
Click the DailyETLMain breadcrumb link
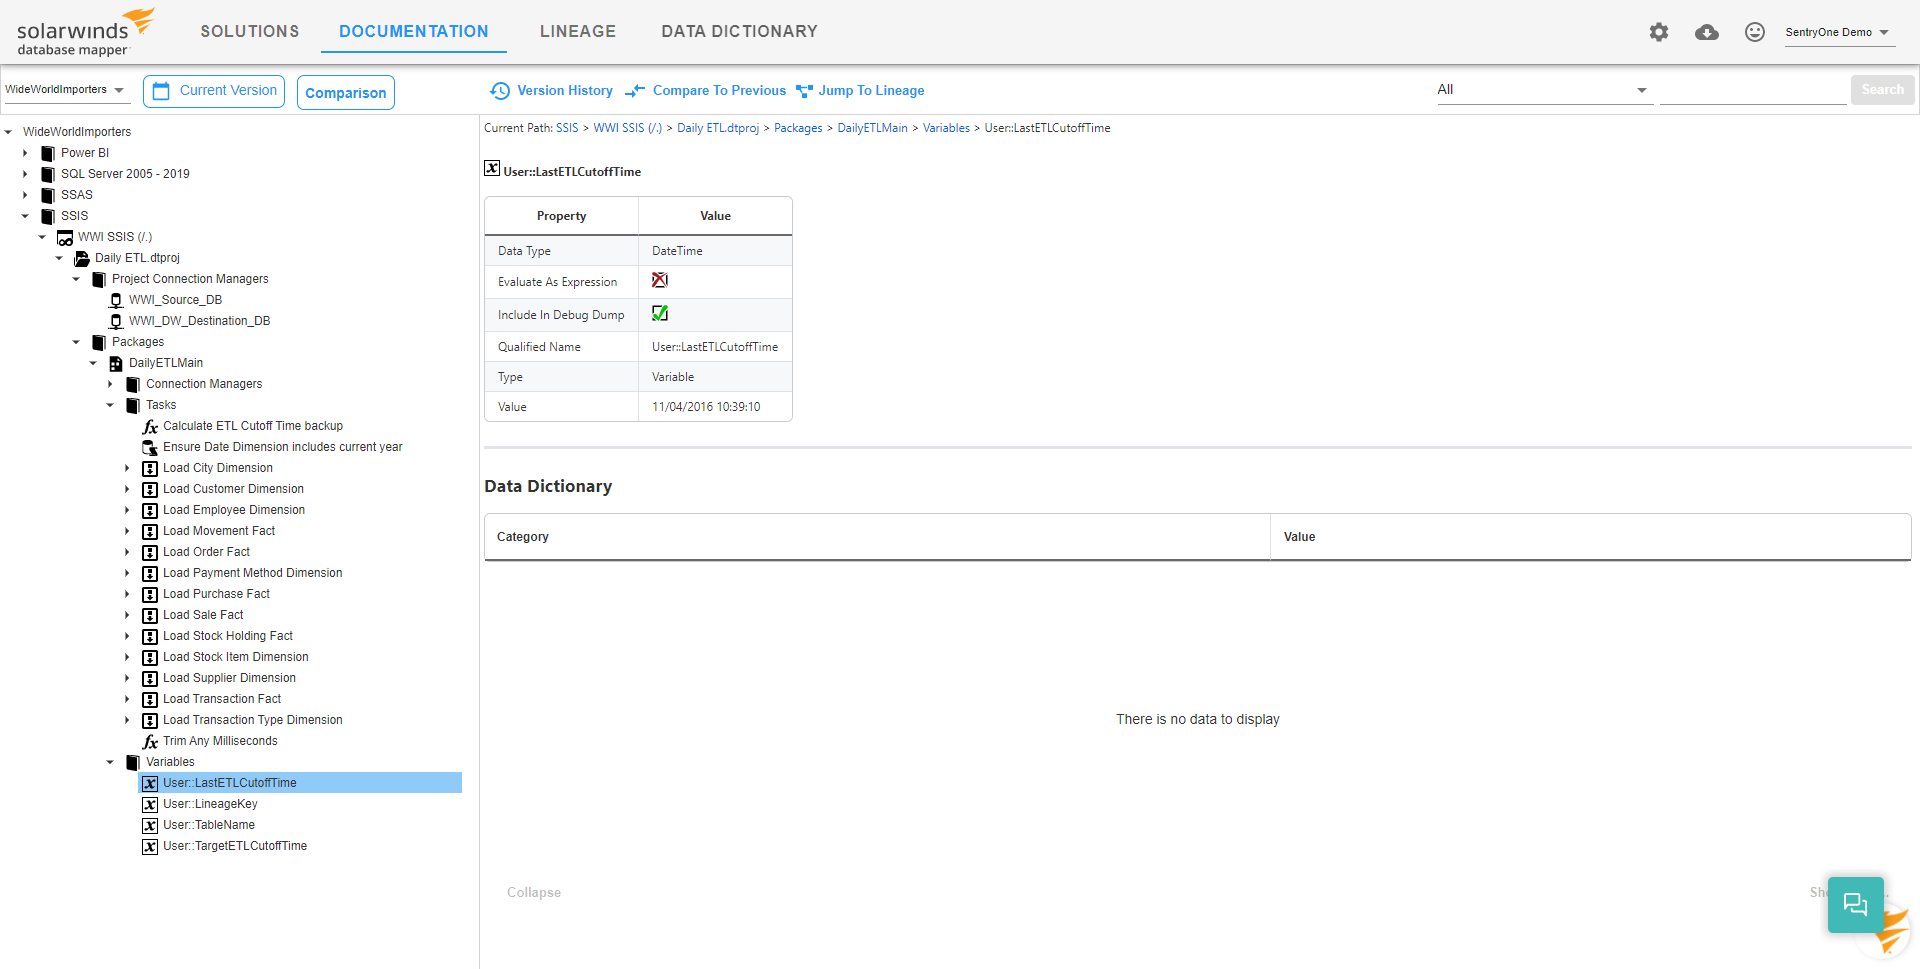pos(872,128)
